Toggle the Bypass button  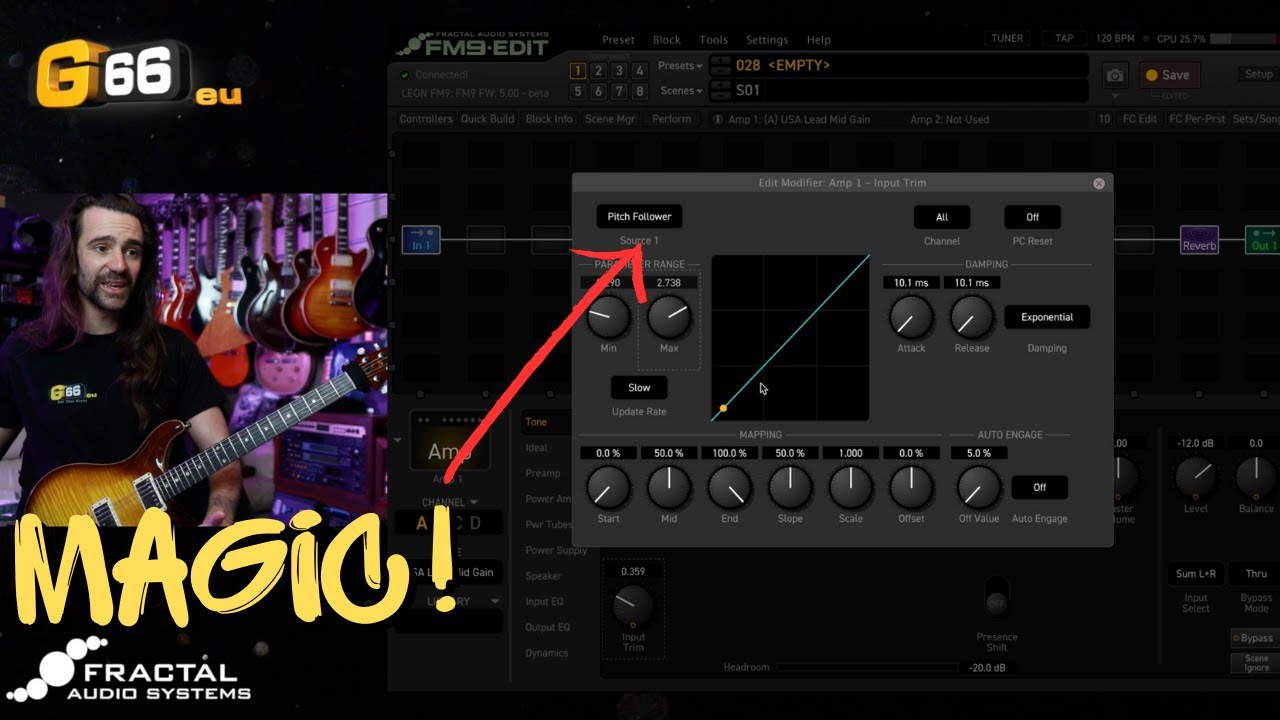(1254, 638)
